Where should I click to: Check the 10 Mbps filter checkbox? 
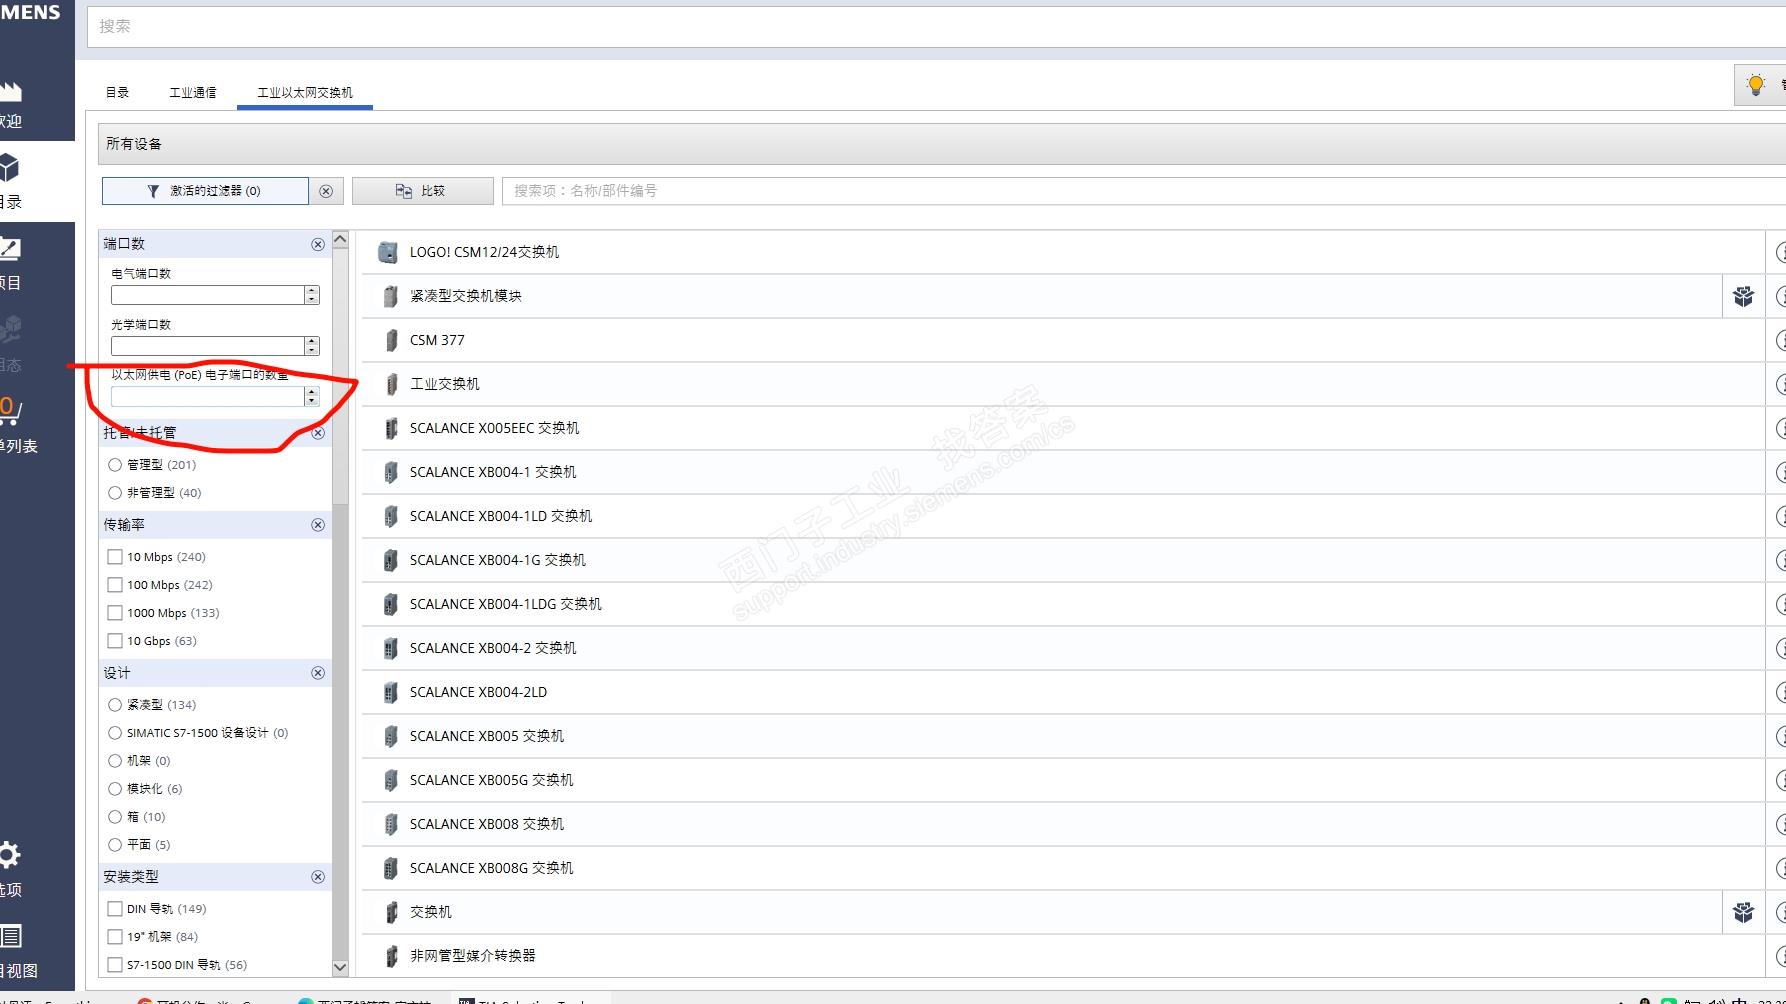coord(115,557)
